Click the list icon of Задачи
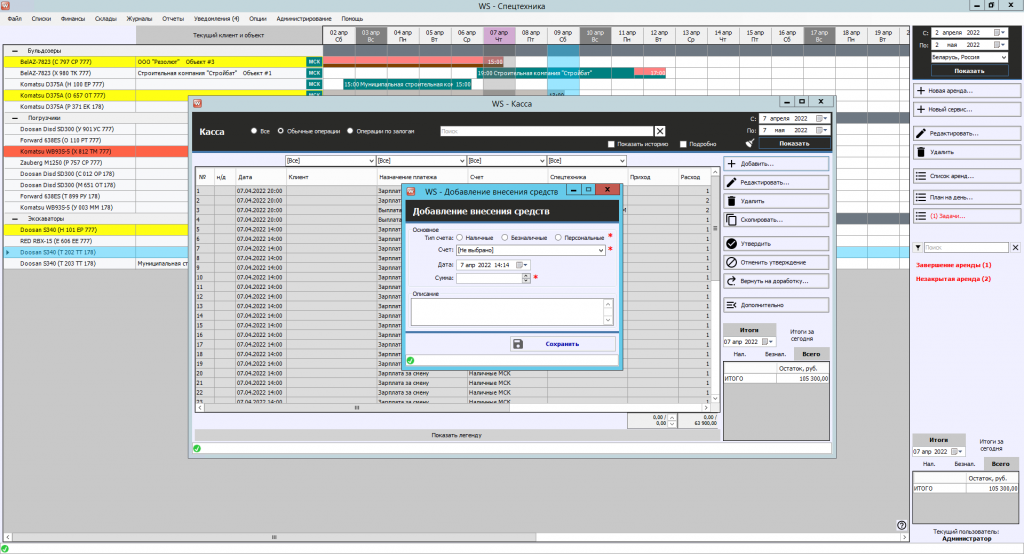Viewport: 1024px width, 554px height. click(x=921, y=216)
